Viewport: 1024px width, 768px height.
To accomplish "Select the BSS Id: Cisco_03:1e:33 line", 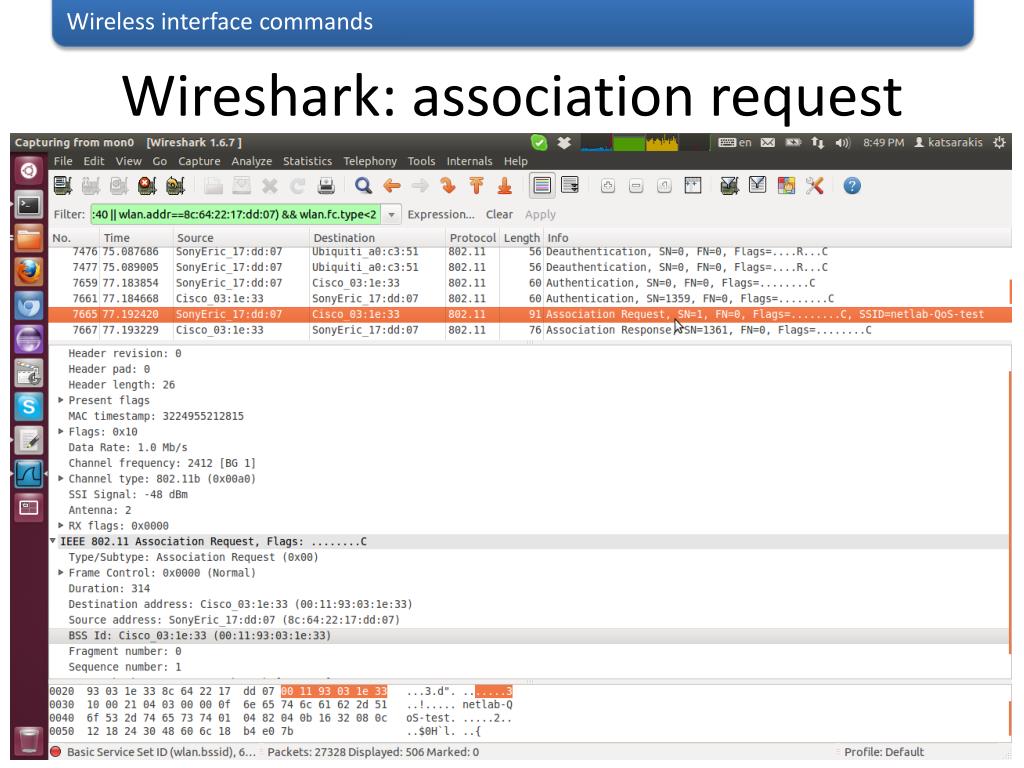I will tap(530, 635).
